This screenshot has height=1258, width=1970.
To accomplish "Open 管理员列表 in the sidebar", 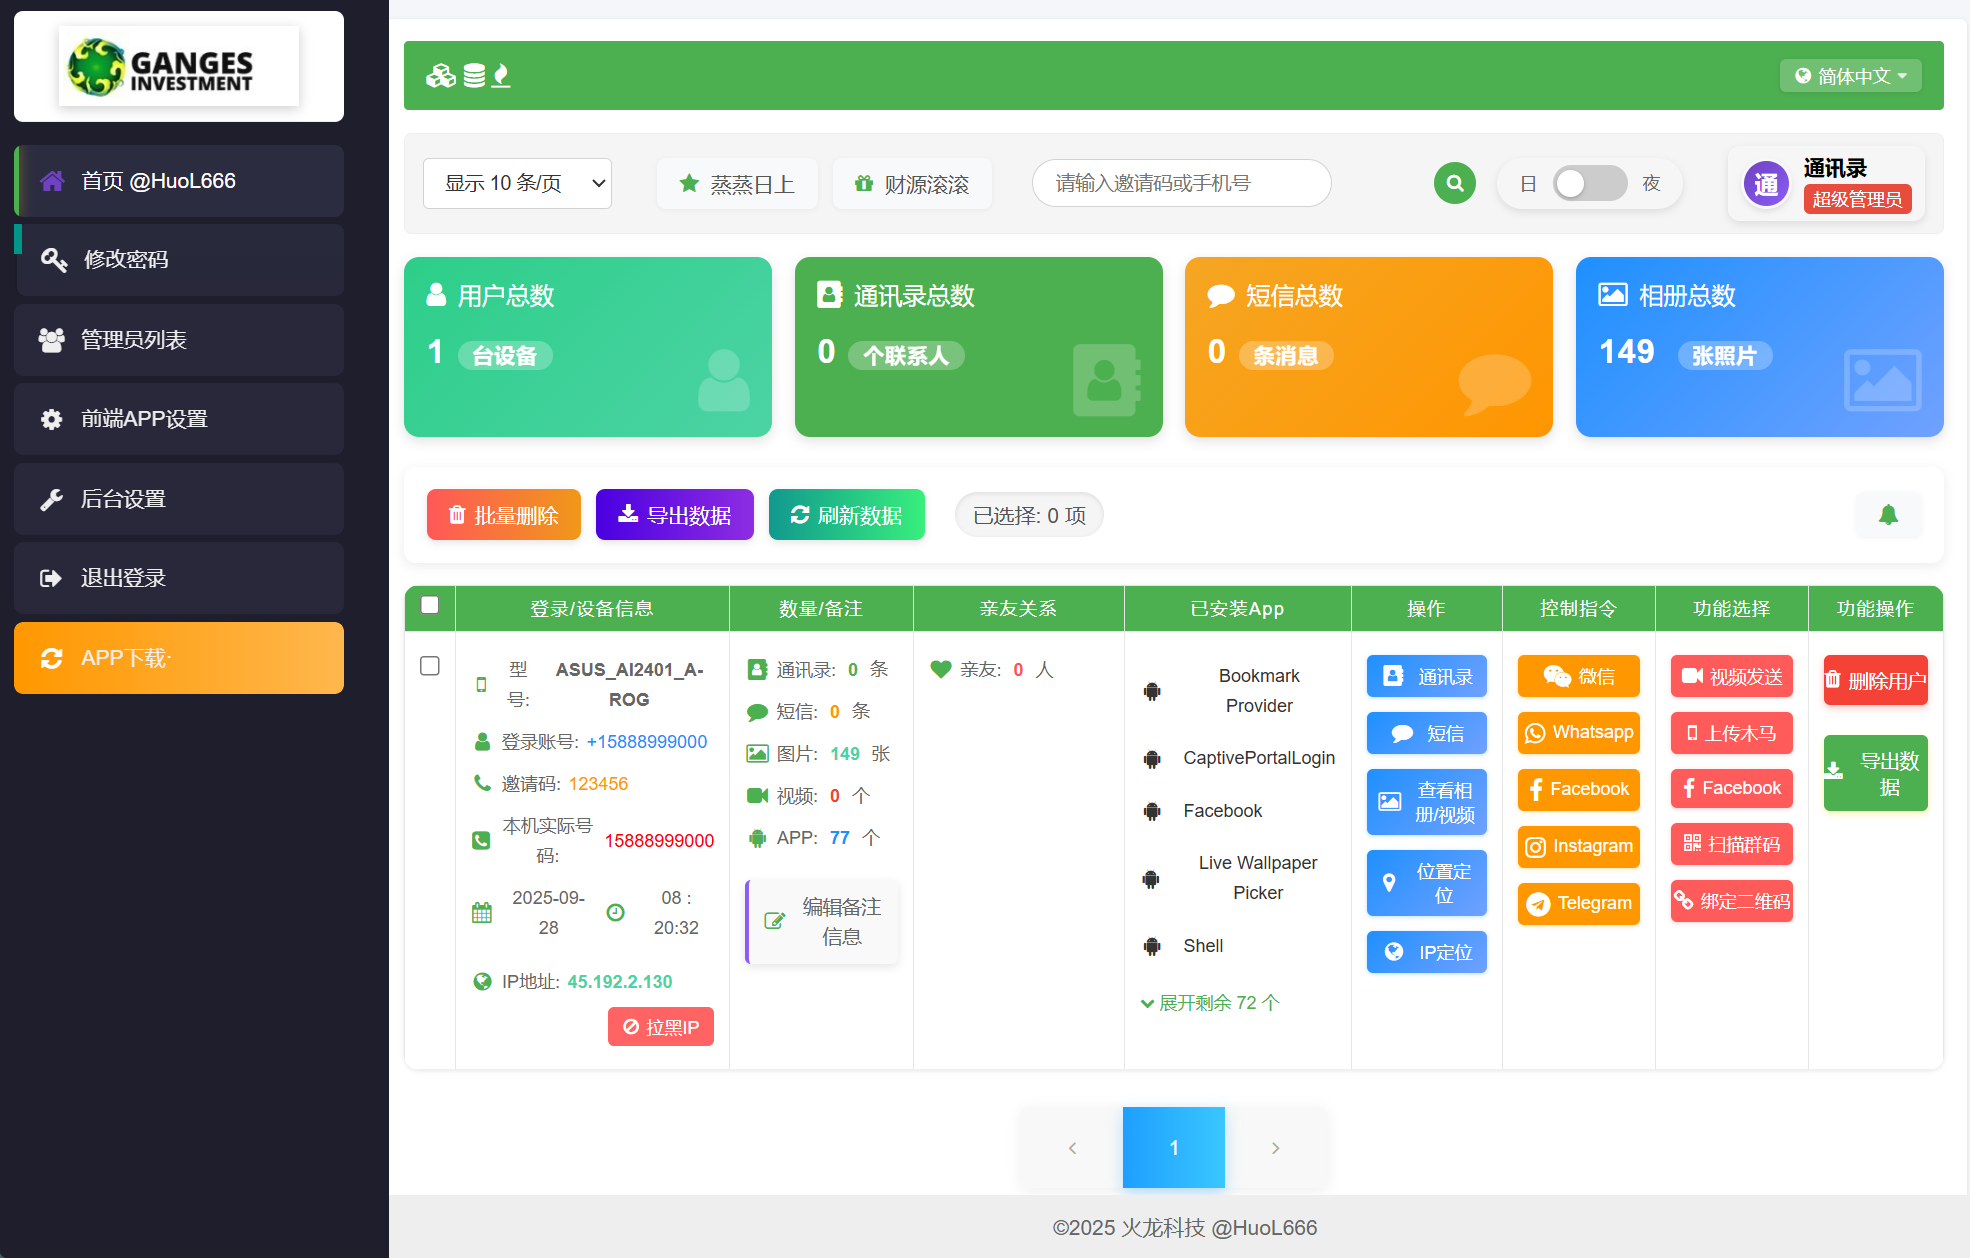I will pos(179,340).
